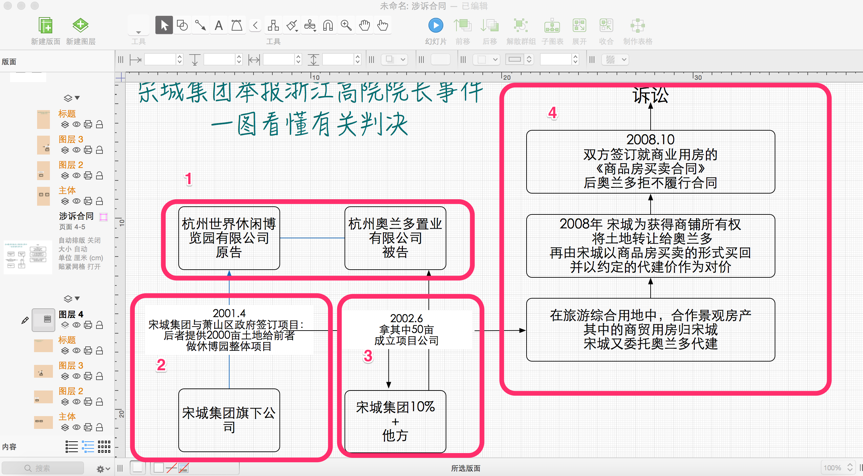Toggle the lock icon of 图层 4 layer

coord(100,326)
